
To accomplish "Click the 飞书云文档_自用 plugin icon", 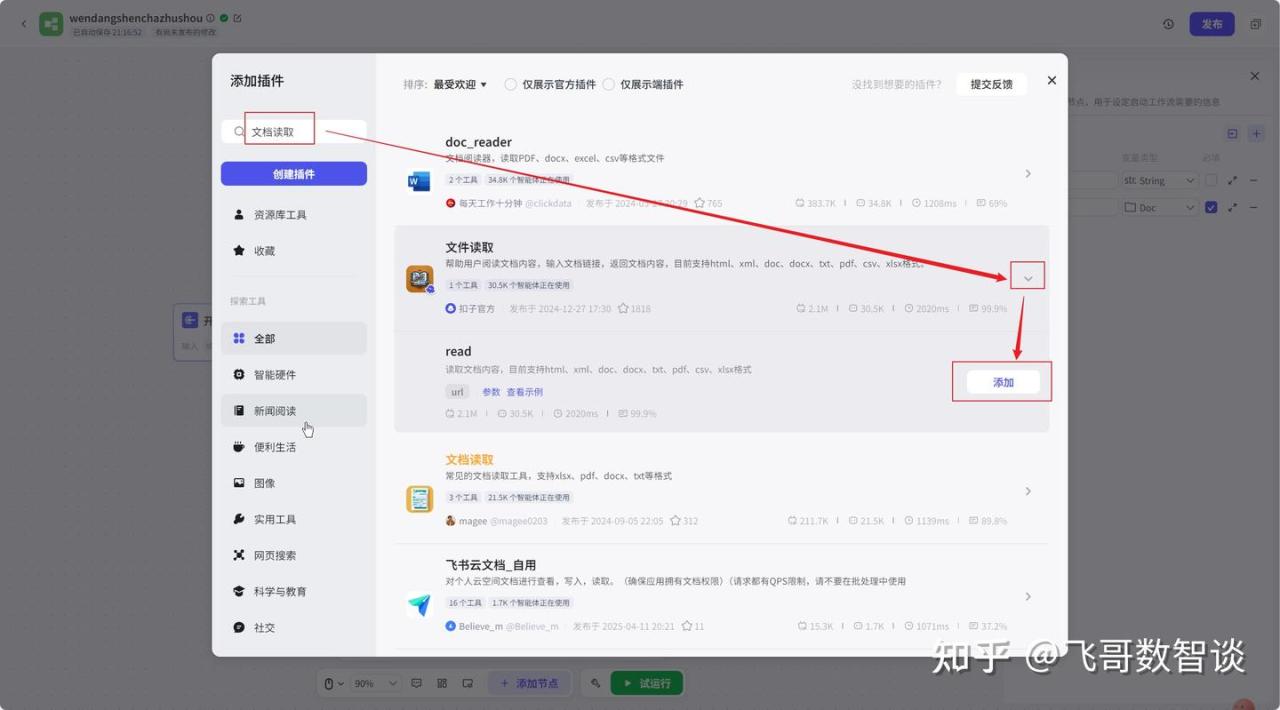I will pos(420,605).
